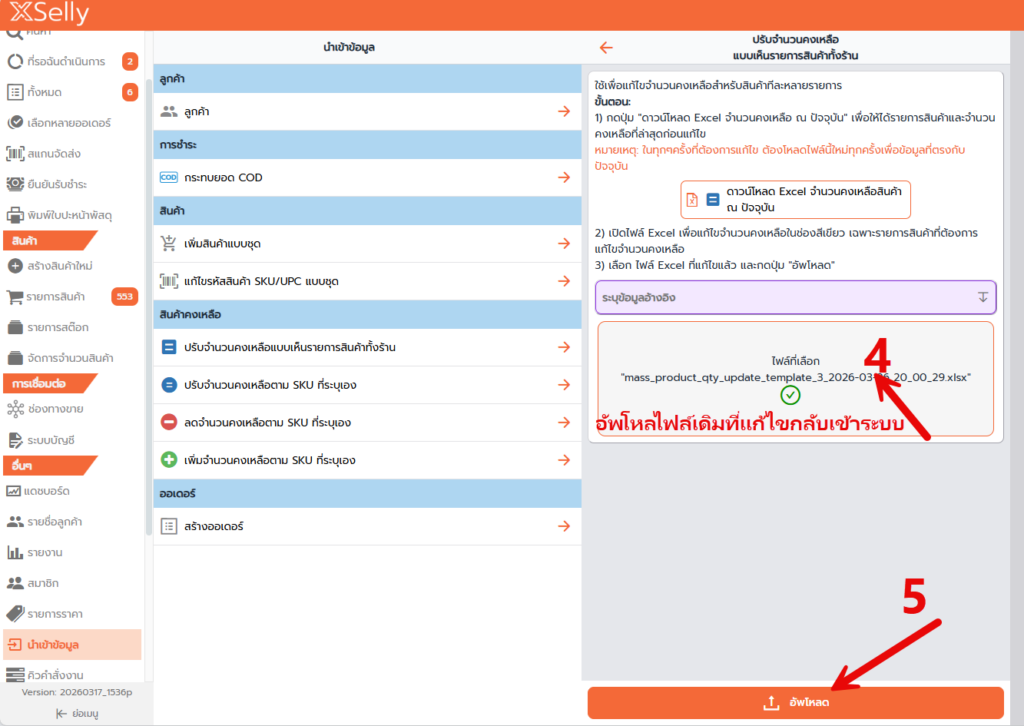This screenshot has width=1024, height=726.
Task: Click the cart icon for เพิ่มสินค้าแบบชุด
Action: tap(168, 243)
